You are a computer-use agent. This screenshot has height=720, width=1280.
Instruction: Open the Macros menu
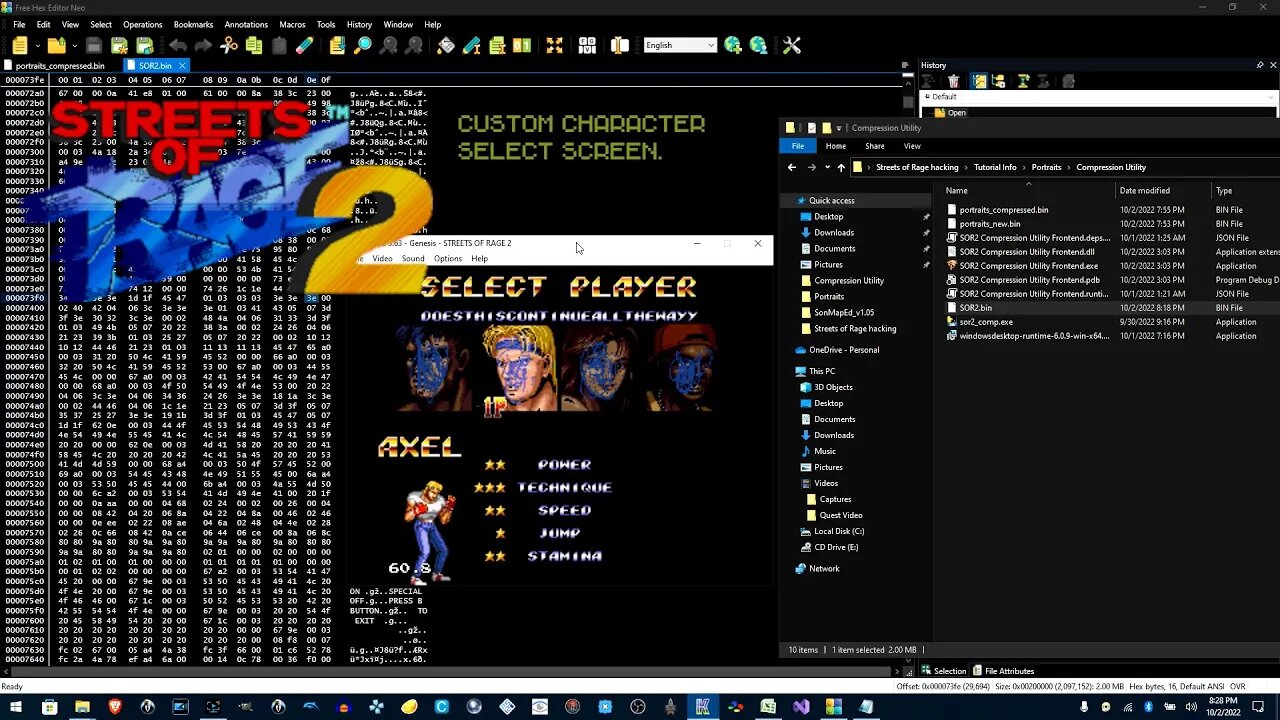pos(292,24)
